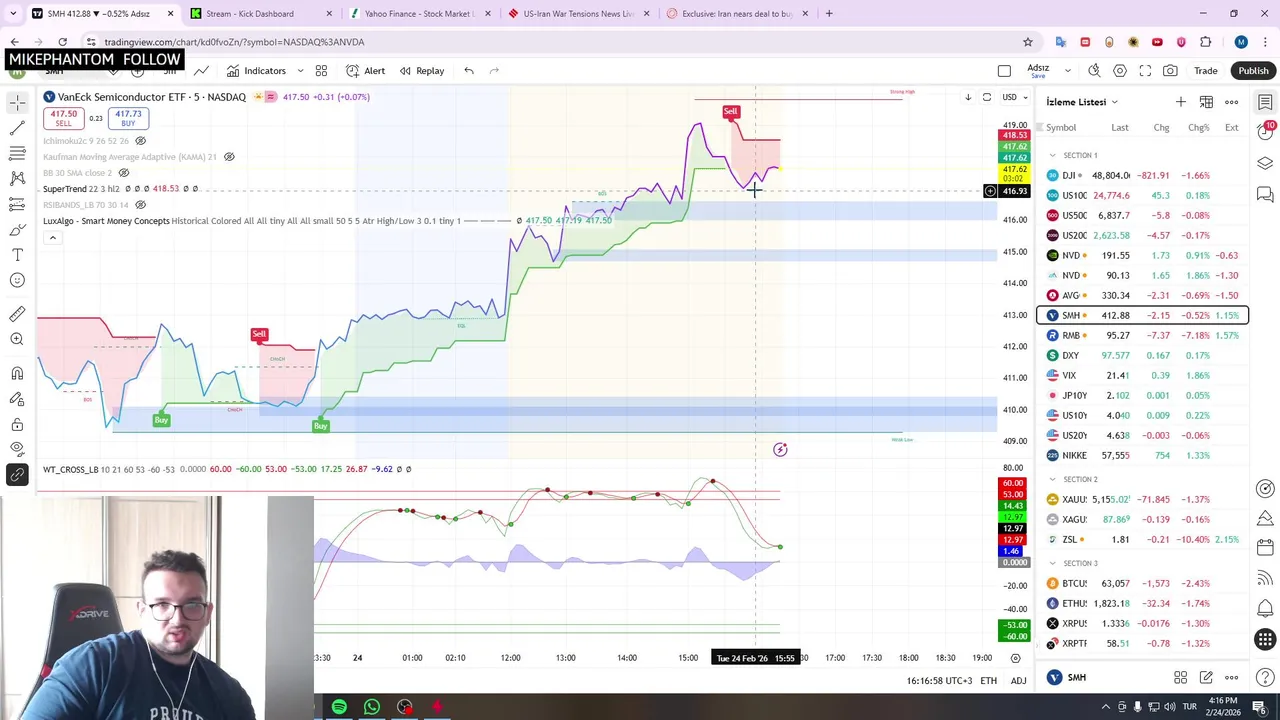
Task: Open the object tree layers icon
Action: tap(1265, 164)
